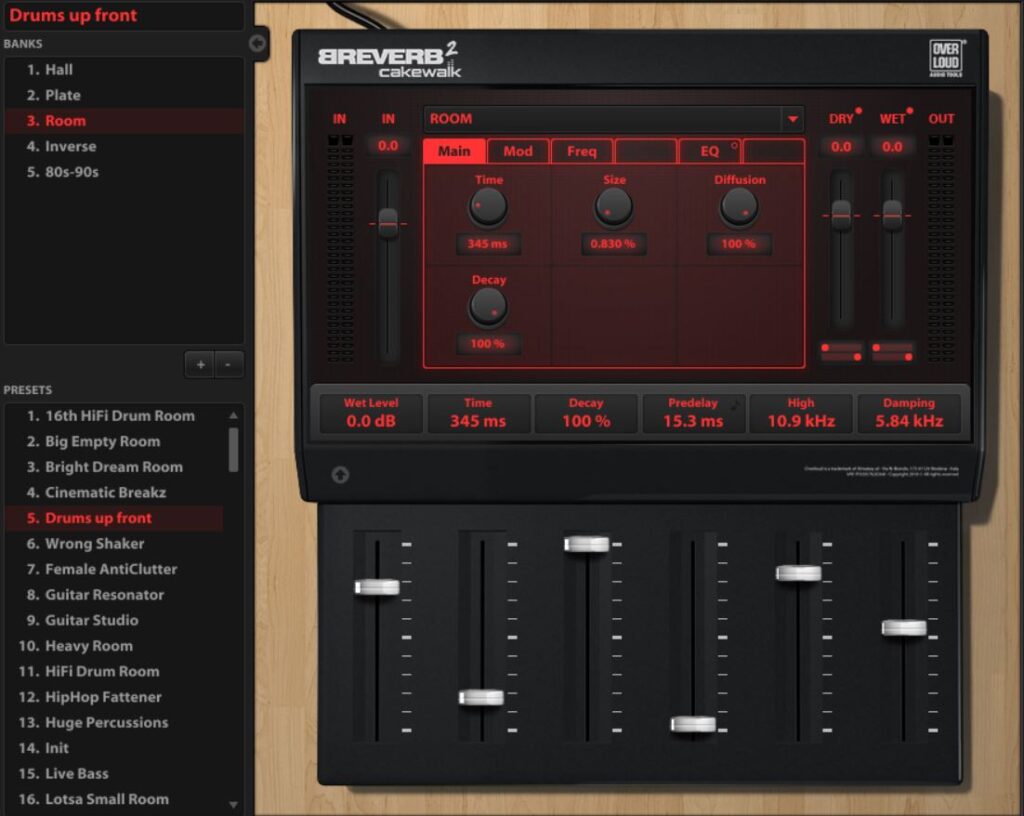The image size is (1024, 816).
Task: Click the bottom Time 345 ms readout
Action: pyautogui.click(x=478, y=413)
